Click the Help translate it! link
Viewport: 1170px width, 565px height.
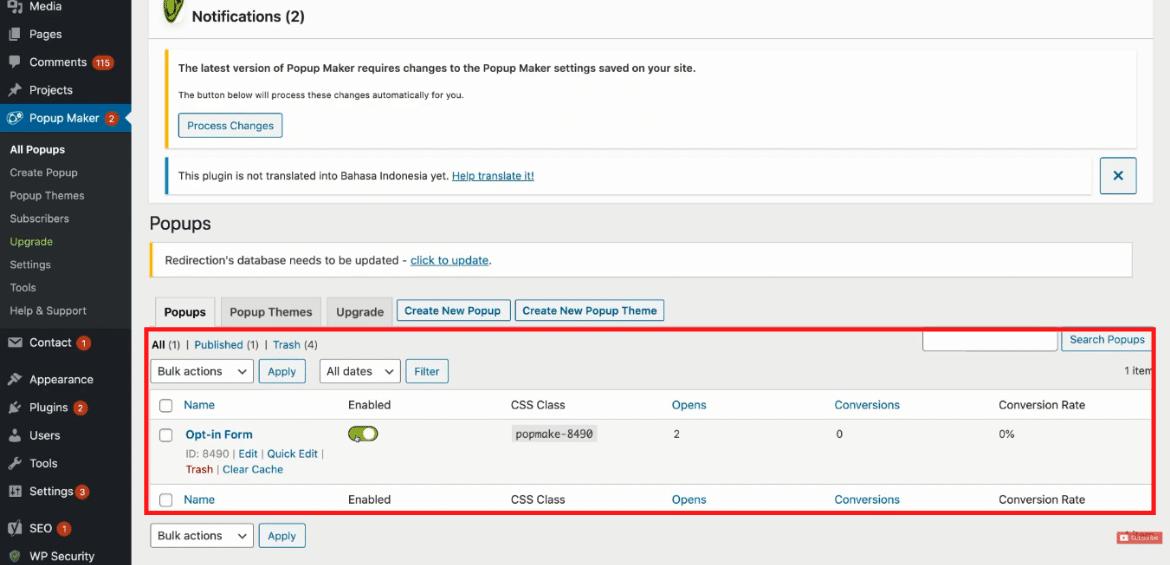coord(492,176)
